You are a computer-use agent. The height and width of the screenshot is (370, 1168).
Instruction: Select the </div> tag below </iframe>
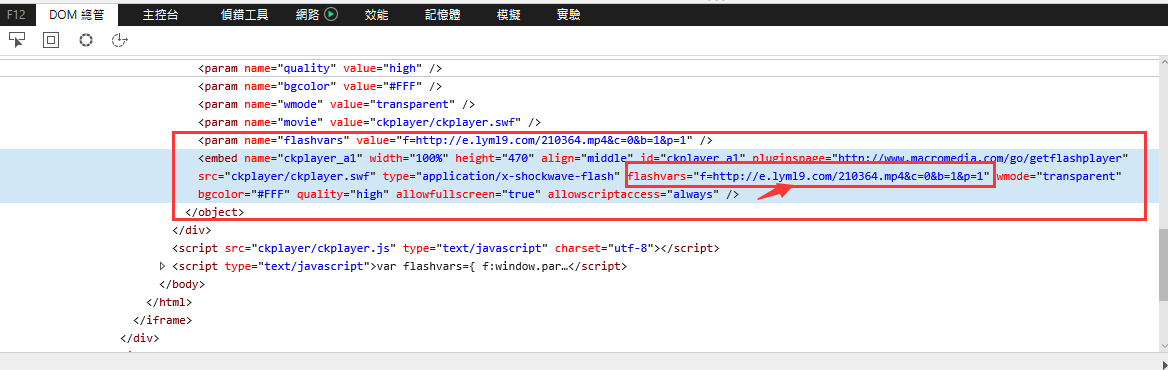coord(139,338)
